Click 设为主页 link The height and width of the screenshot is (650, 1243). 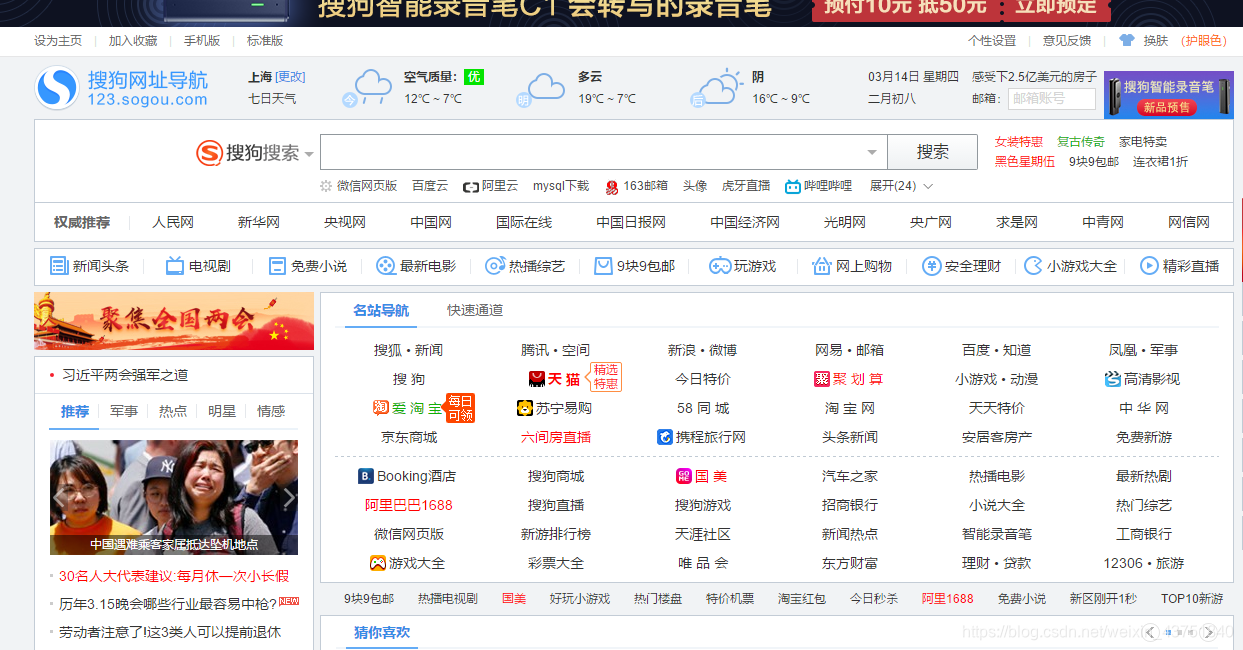tap(58, 40)
